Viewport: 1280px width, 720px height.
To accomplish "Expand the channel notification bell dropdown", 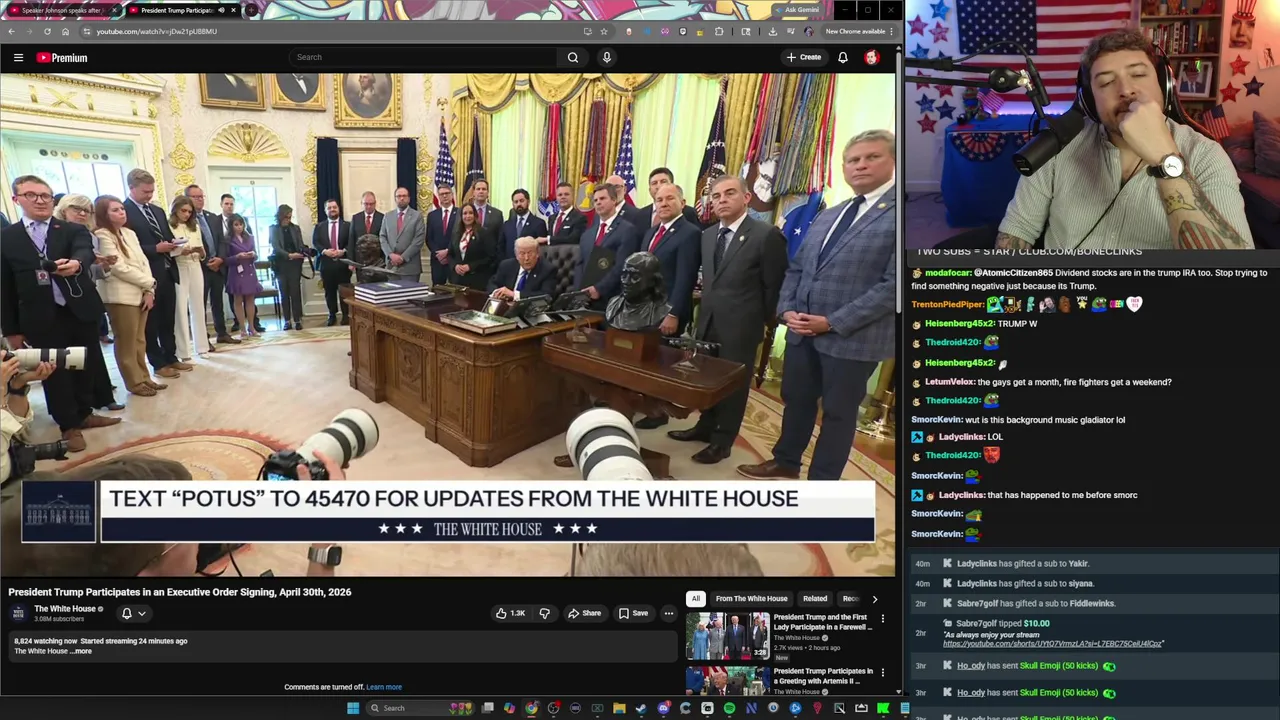I will 134,613.
